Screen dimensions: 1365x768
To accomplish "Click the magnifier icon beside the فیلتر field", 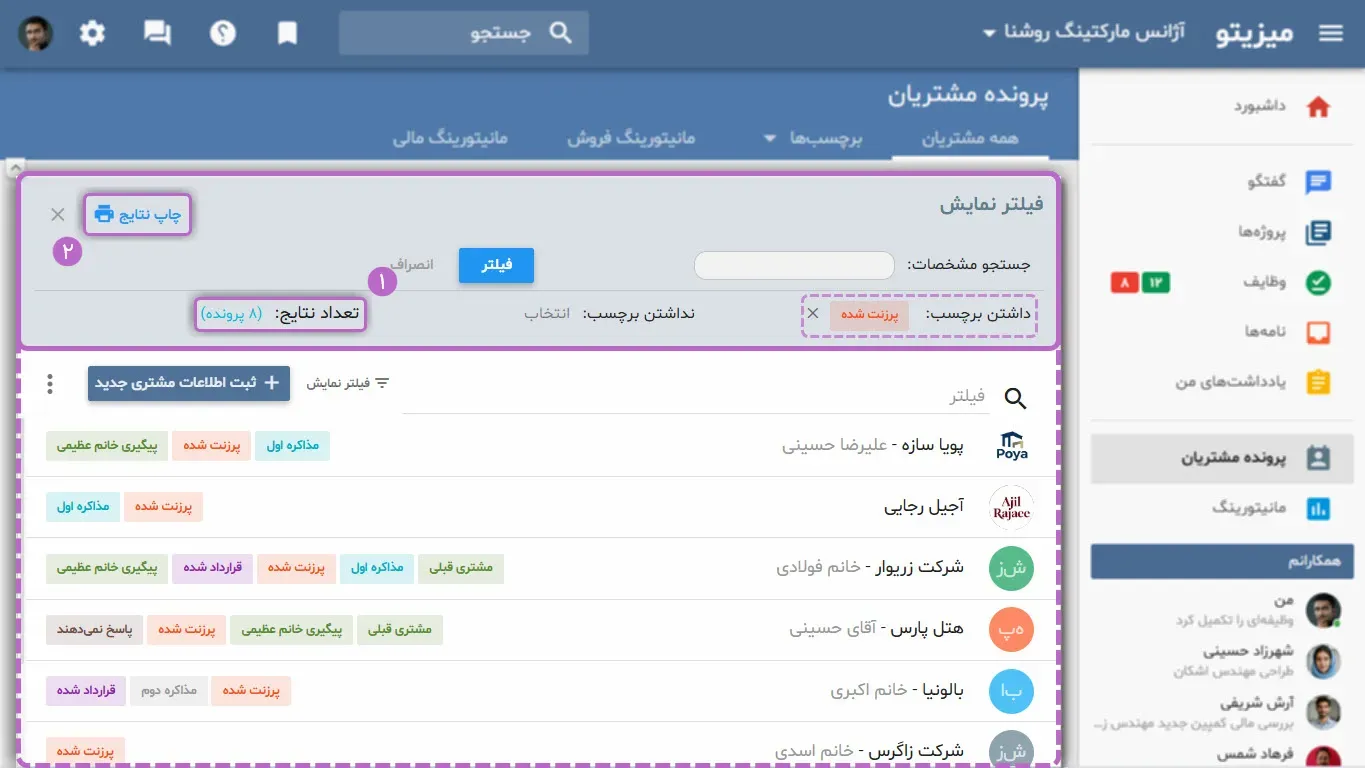I will (1015, 399).
